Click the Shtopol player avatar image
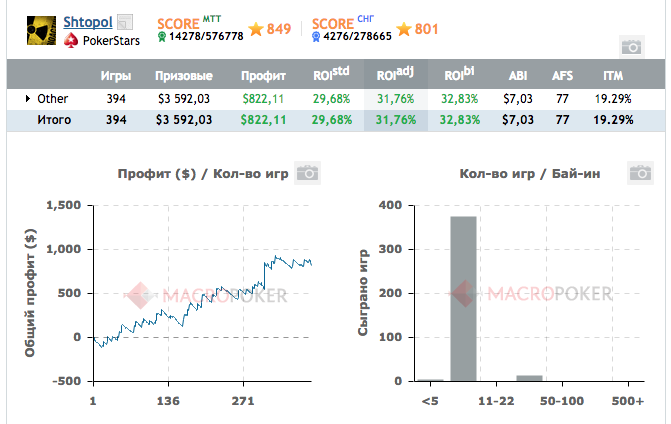 pos(41,30)
